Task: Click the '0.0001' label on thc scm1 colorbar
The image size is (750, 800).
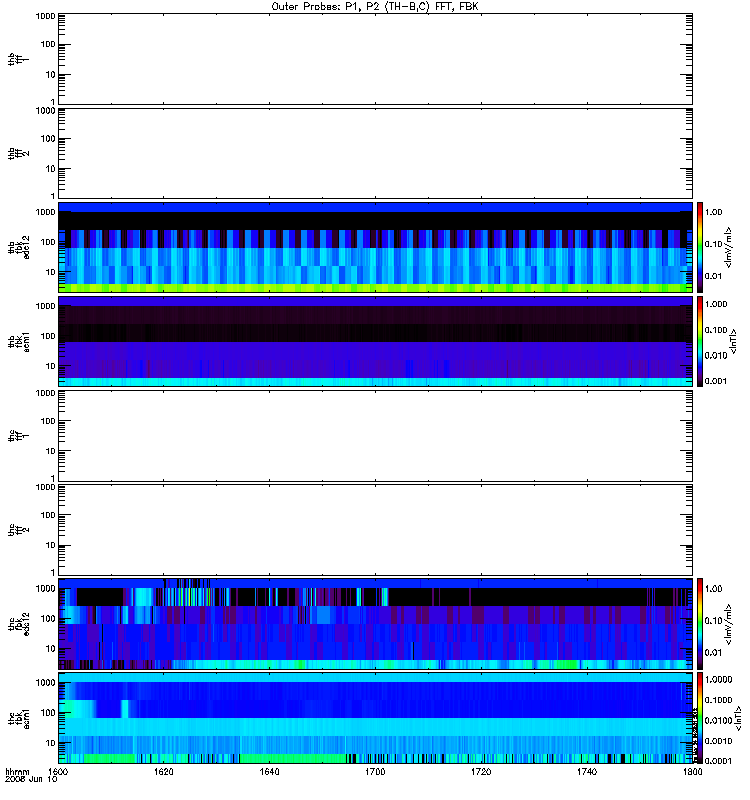Action: click(x=718, y=761)
